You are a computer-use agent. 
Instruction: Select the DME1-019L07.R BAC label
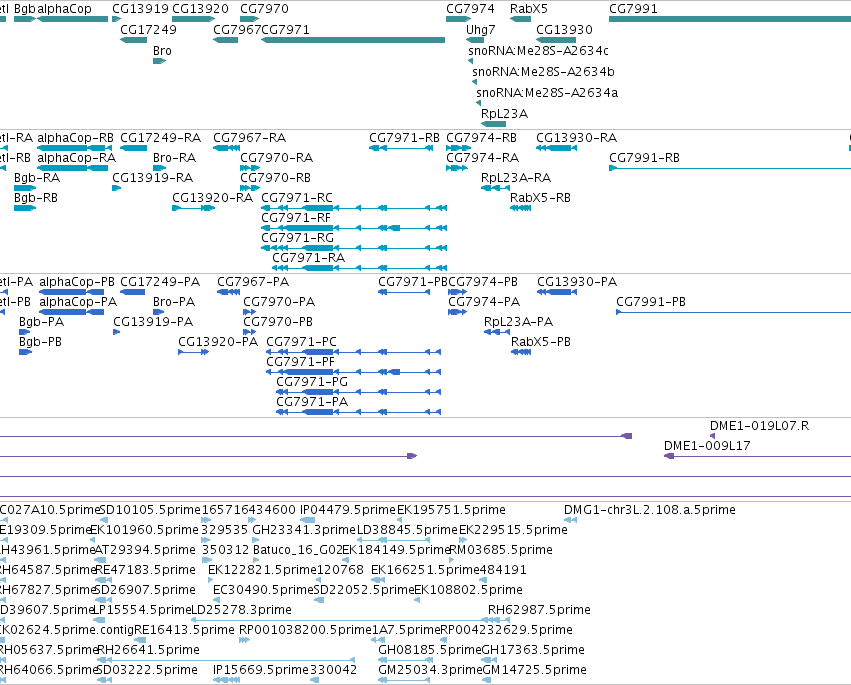[x=759, y=427]
